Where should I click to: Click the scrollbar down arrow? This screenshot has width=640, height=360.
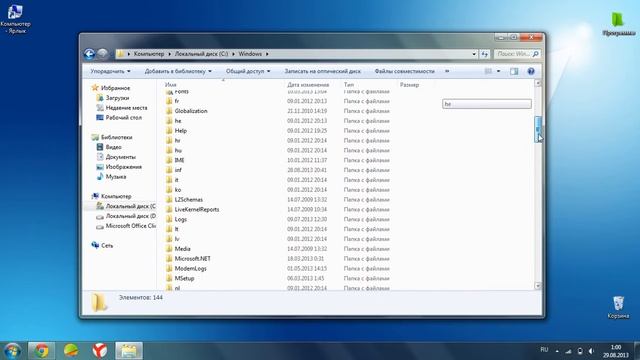538,286
